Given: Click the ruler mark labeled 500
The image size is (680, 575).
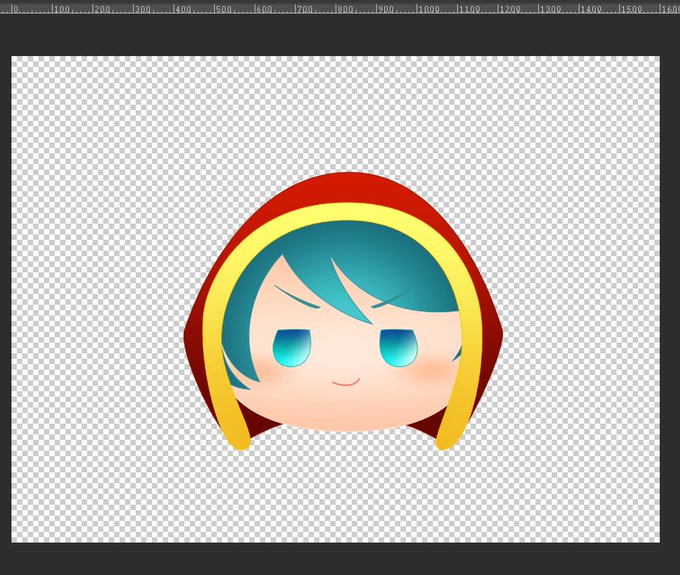Looking at the screenshot, I should (222, 8).
